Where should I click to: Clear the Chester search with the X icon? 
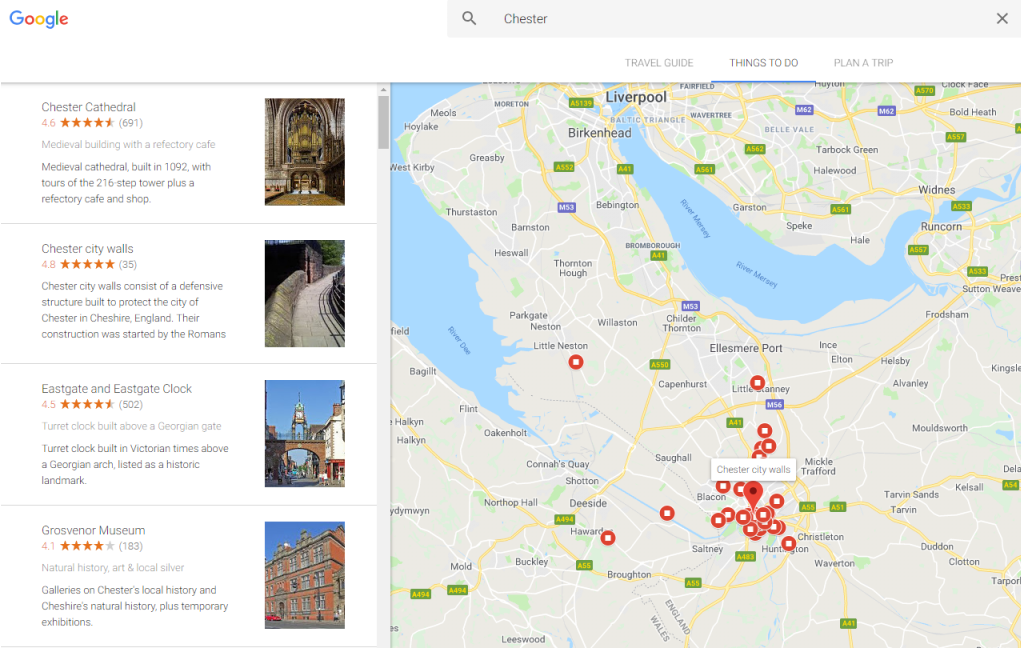point(1002,19)
